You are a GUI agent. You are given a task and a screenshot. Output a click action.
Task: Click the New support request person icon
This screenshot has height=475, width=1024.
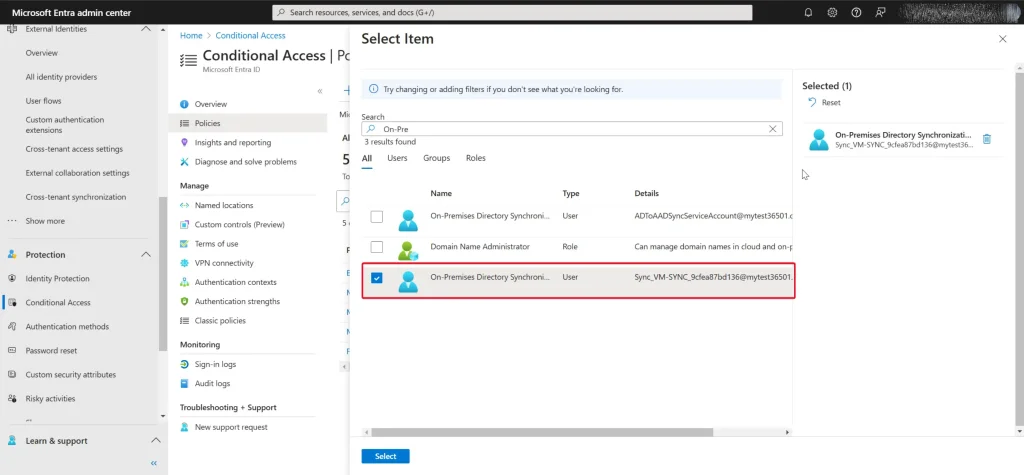tap(184, 427)
